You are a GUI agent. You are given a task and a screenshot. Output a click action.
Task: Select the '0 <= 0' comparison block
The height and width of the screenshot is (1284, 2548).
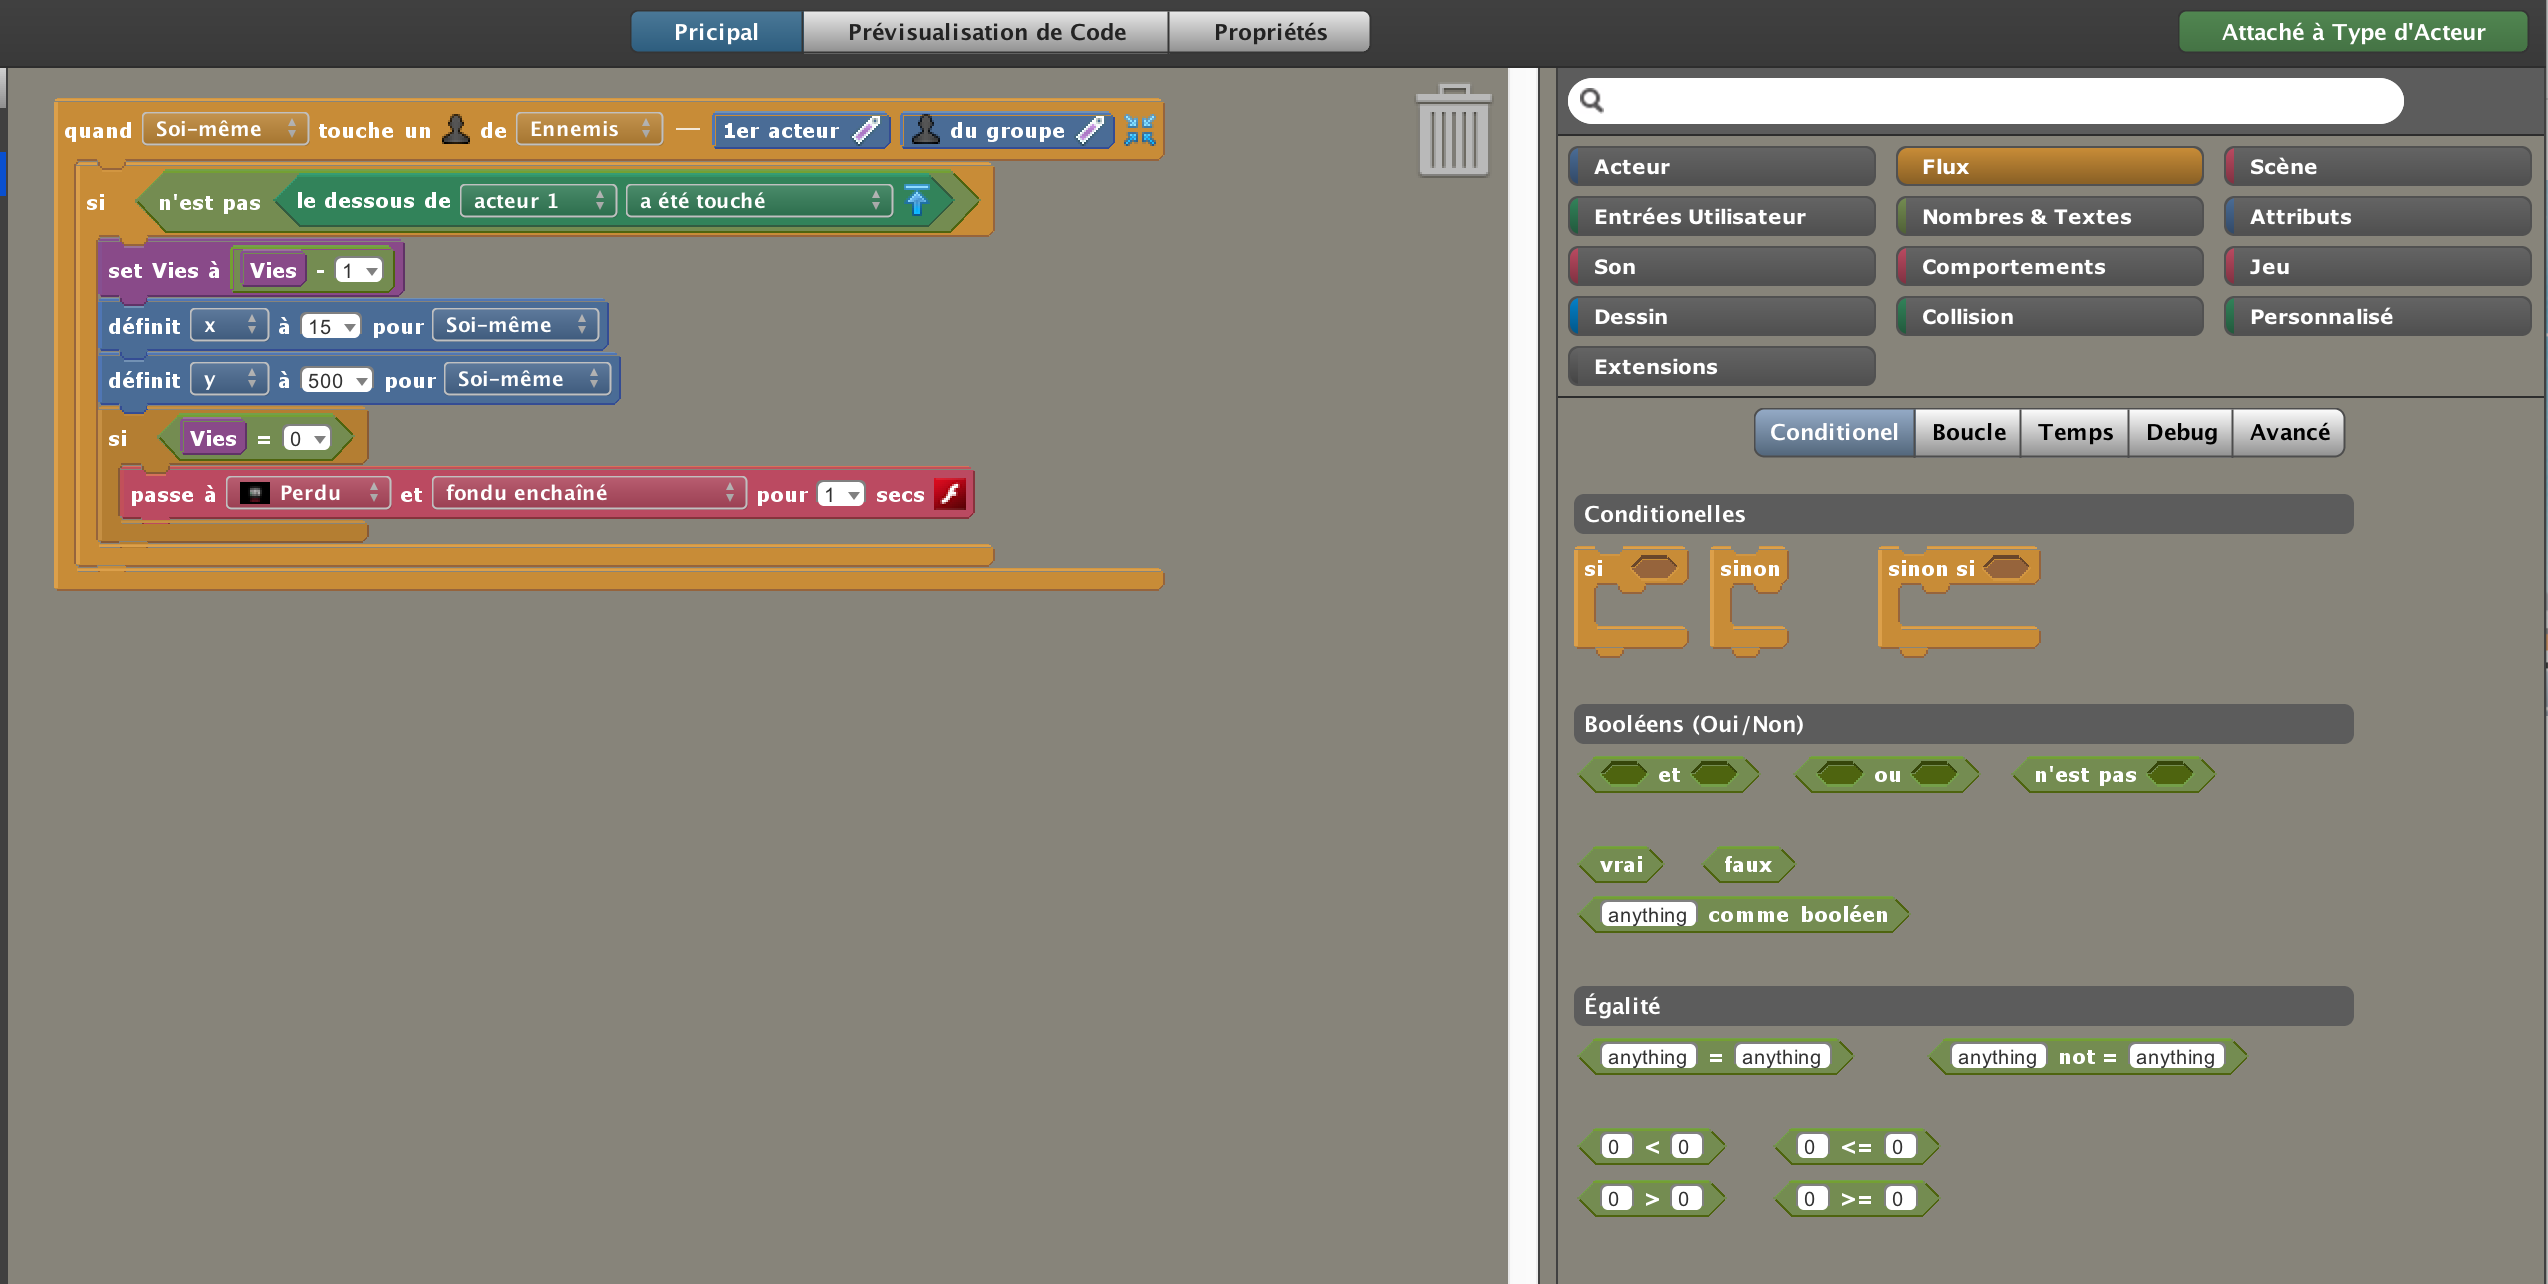click(1857, 1146)
